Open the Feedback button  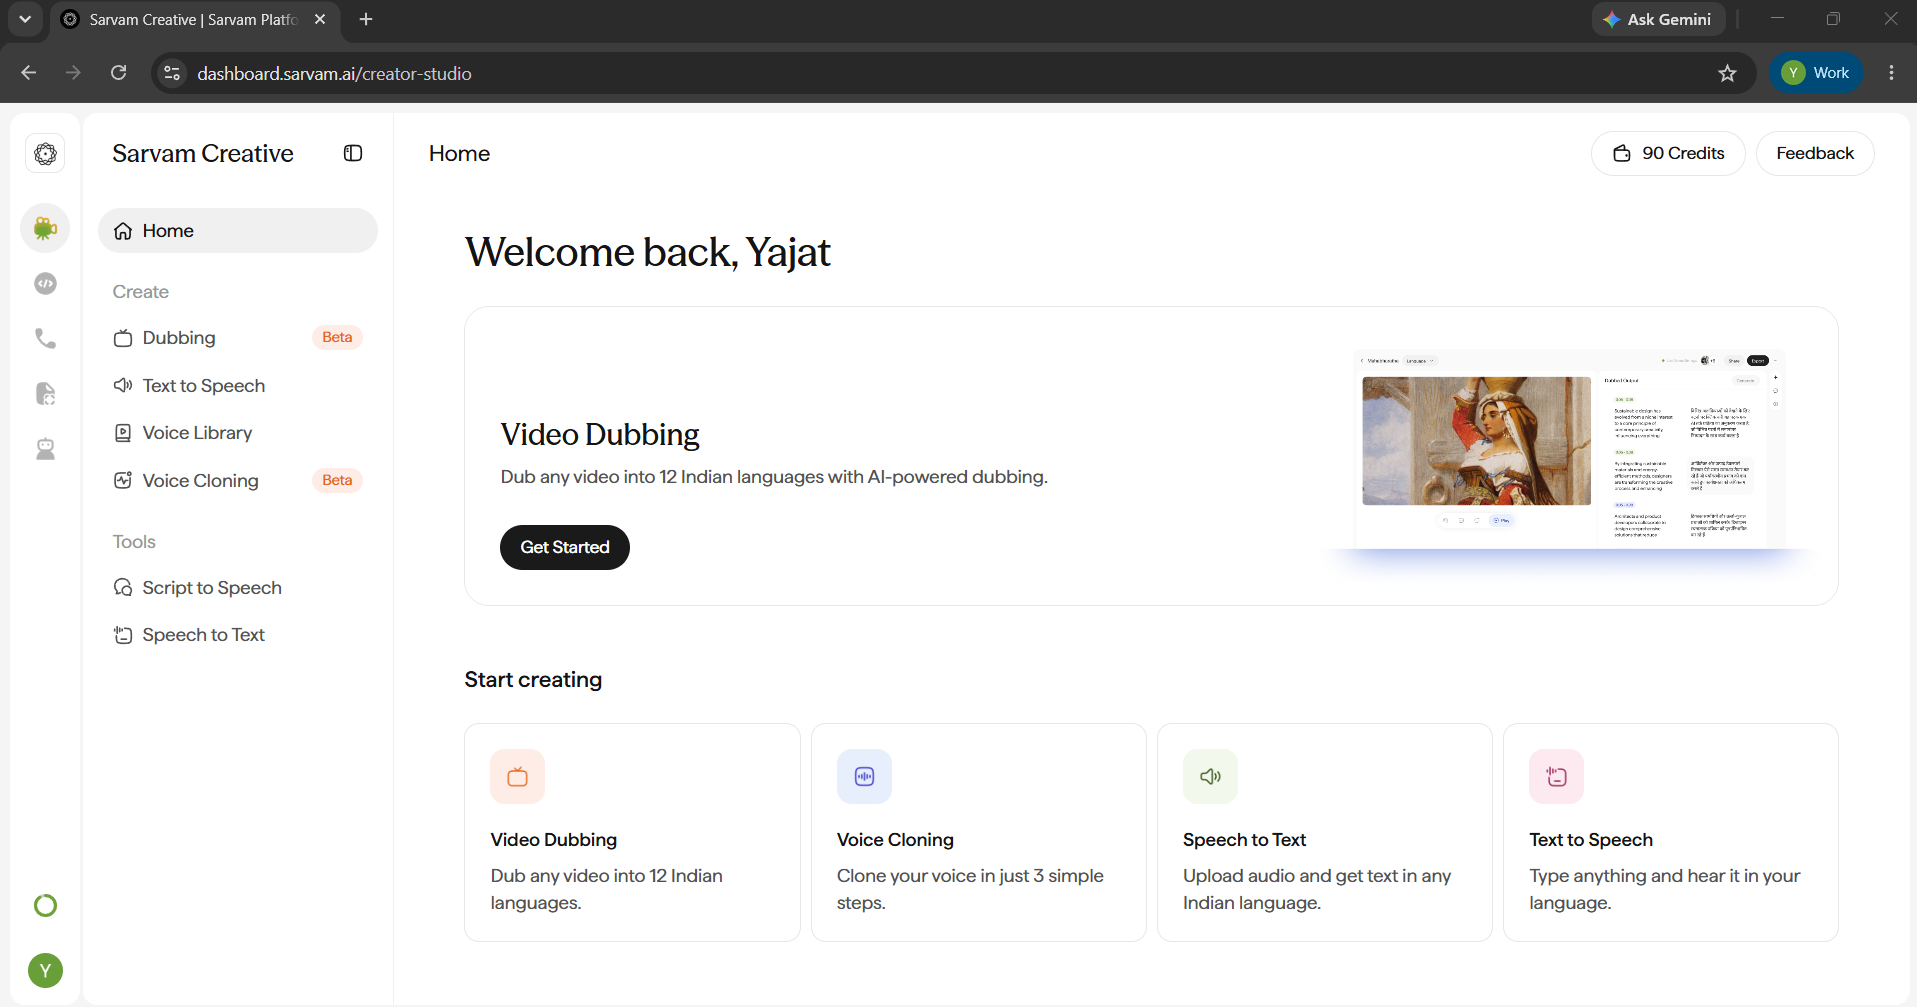[1815, 153]
